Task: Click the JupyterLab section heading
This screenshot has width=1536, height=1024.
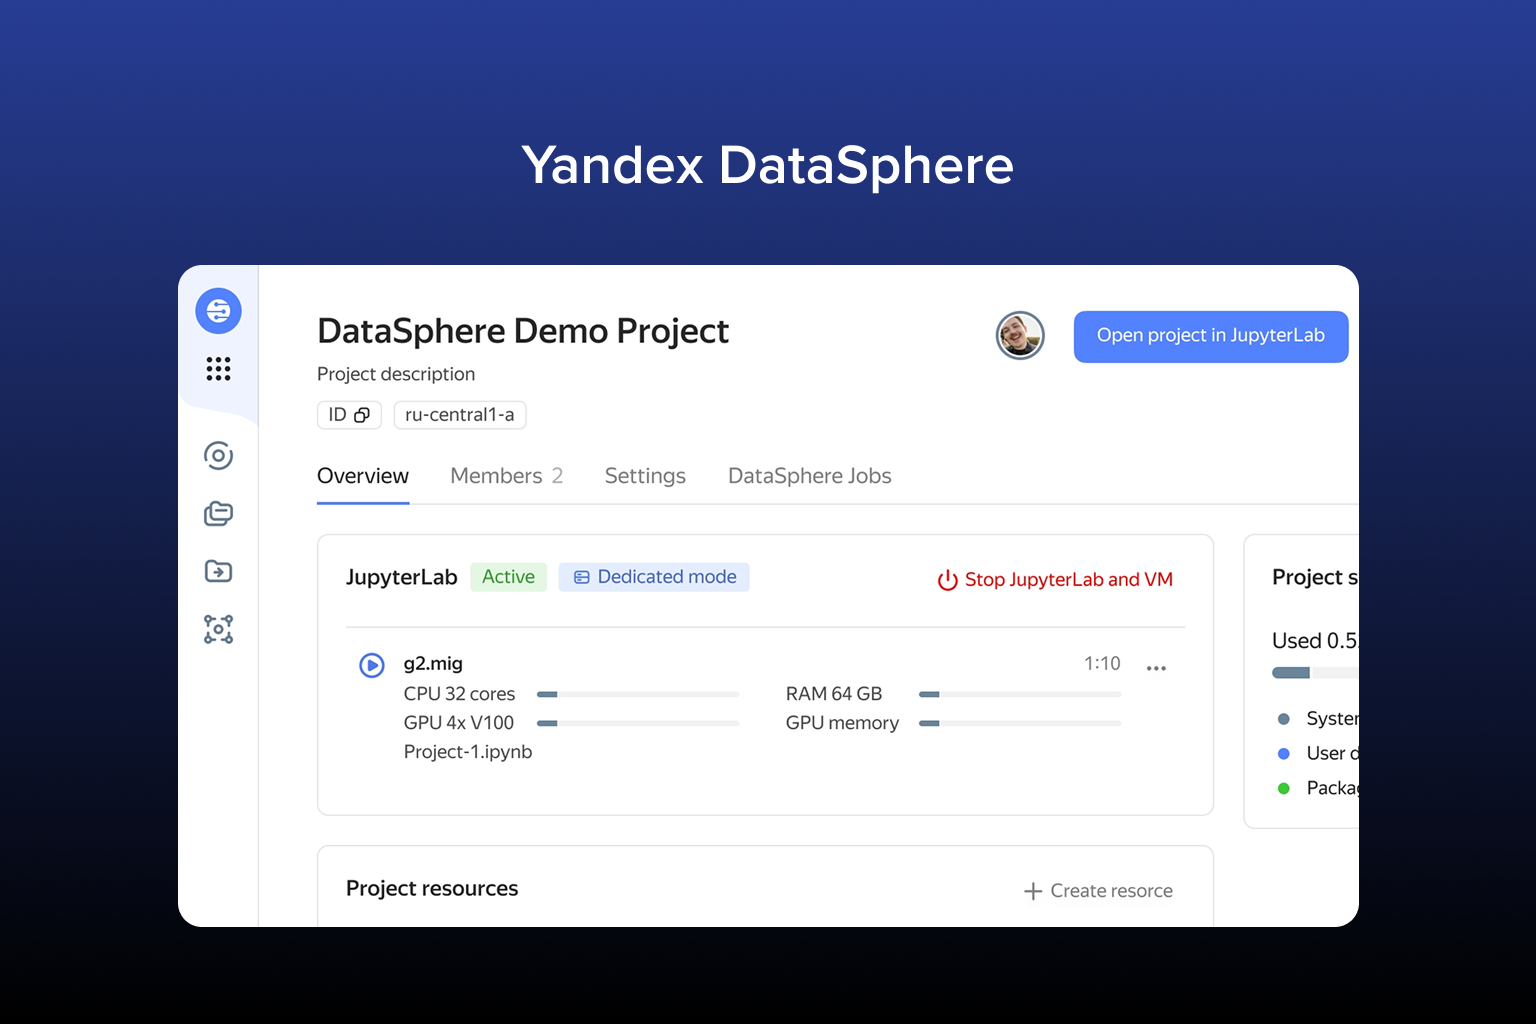Action: (402, 577)
